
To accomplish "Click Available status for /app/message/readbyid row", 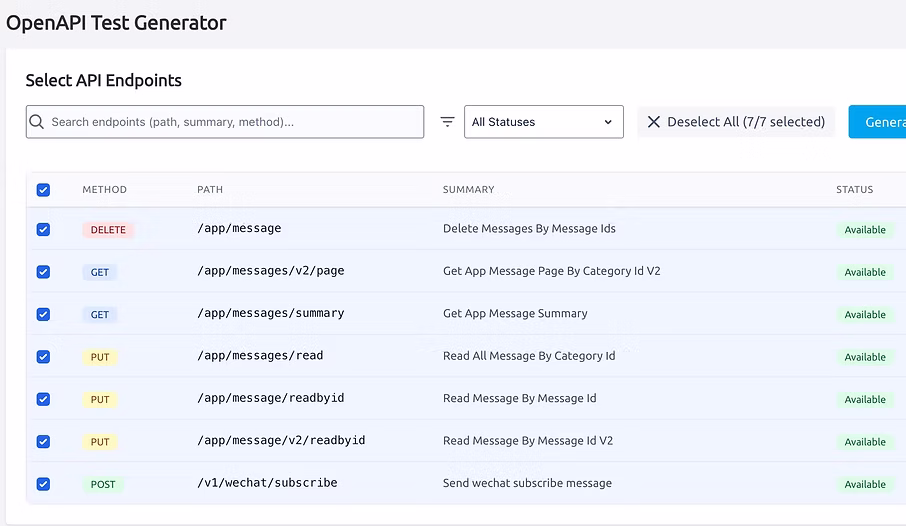I will click(x=865, y=400).
